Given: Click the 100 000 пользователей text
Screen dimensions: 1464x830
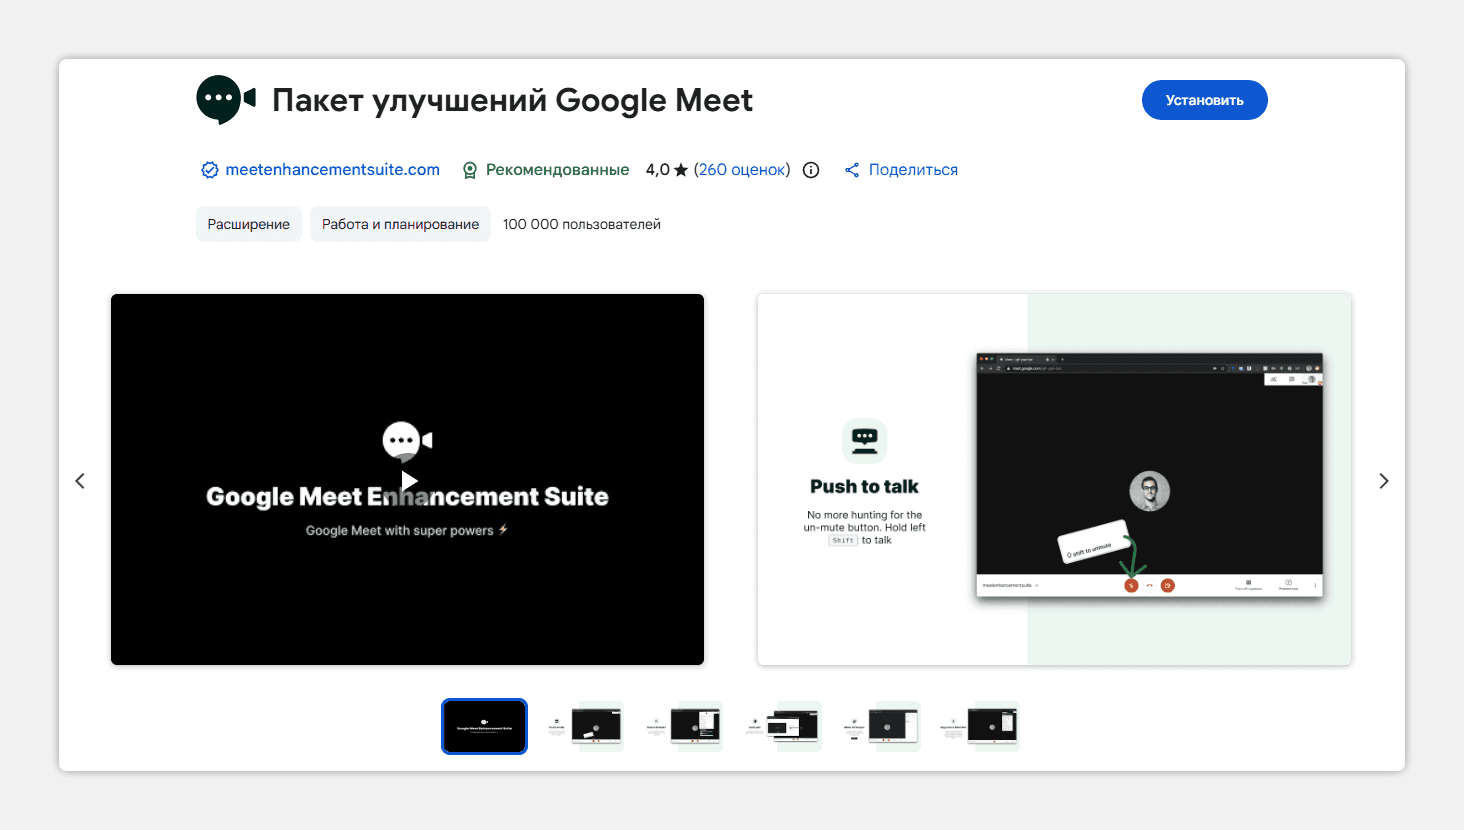Looking at the screenshot, I should click(581, 224).
